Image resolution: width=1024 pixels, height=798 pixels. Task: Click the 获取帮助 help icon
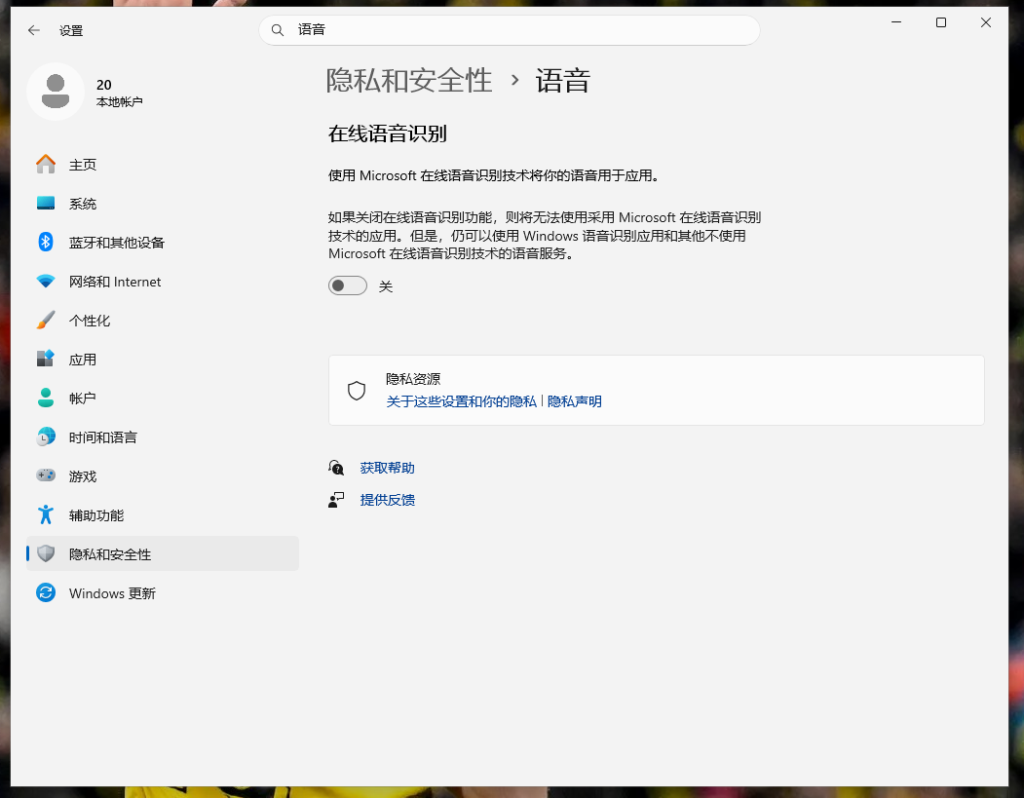pos(336,468)
